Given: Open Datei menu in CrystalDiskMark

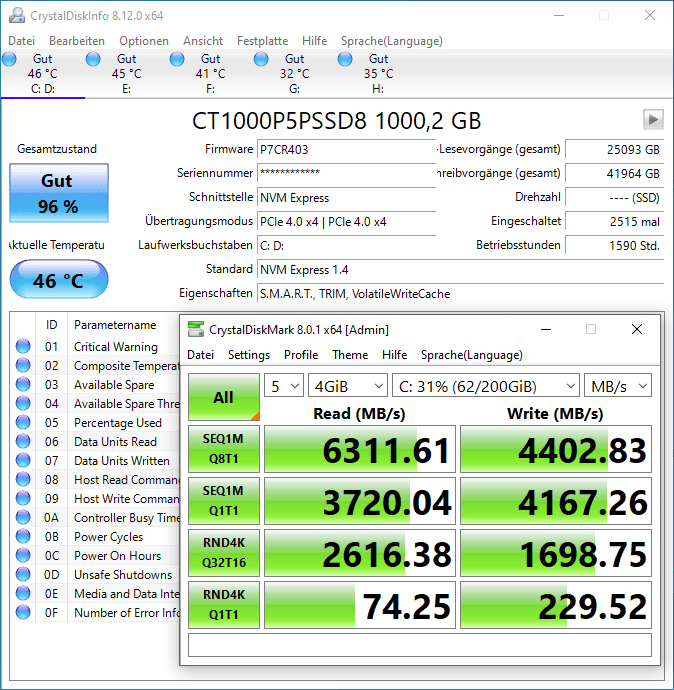Looking at the screenshot, I should (x=200, y=355).
